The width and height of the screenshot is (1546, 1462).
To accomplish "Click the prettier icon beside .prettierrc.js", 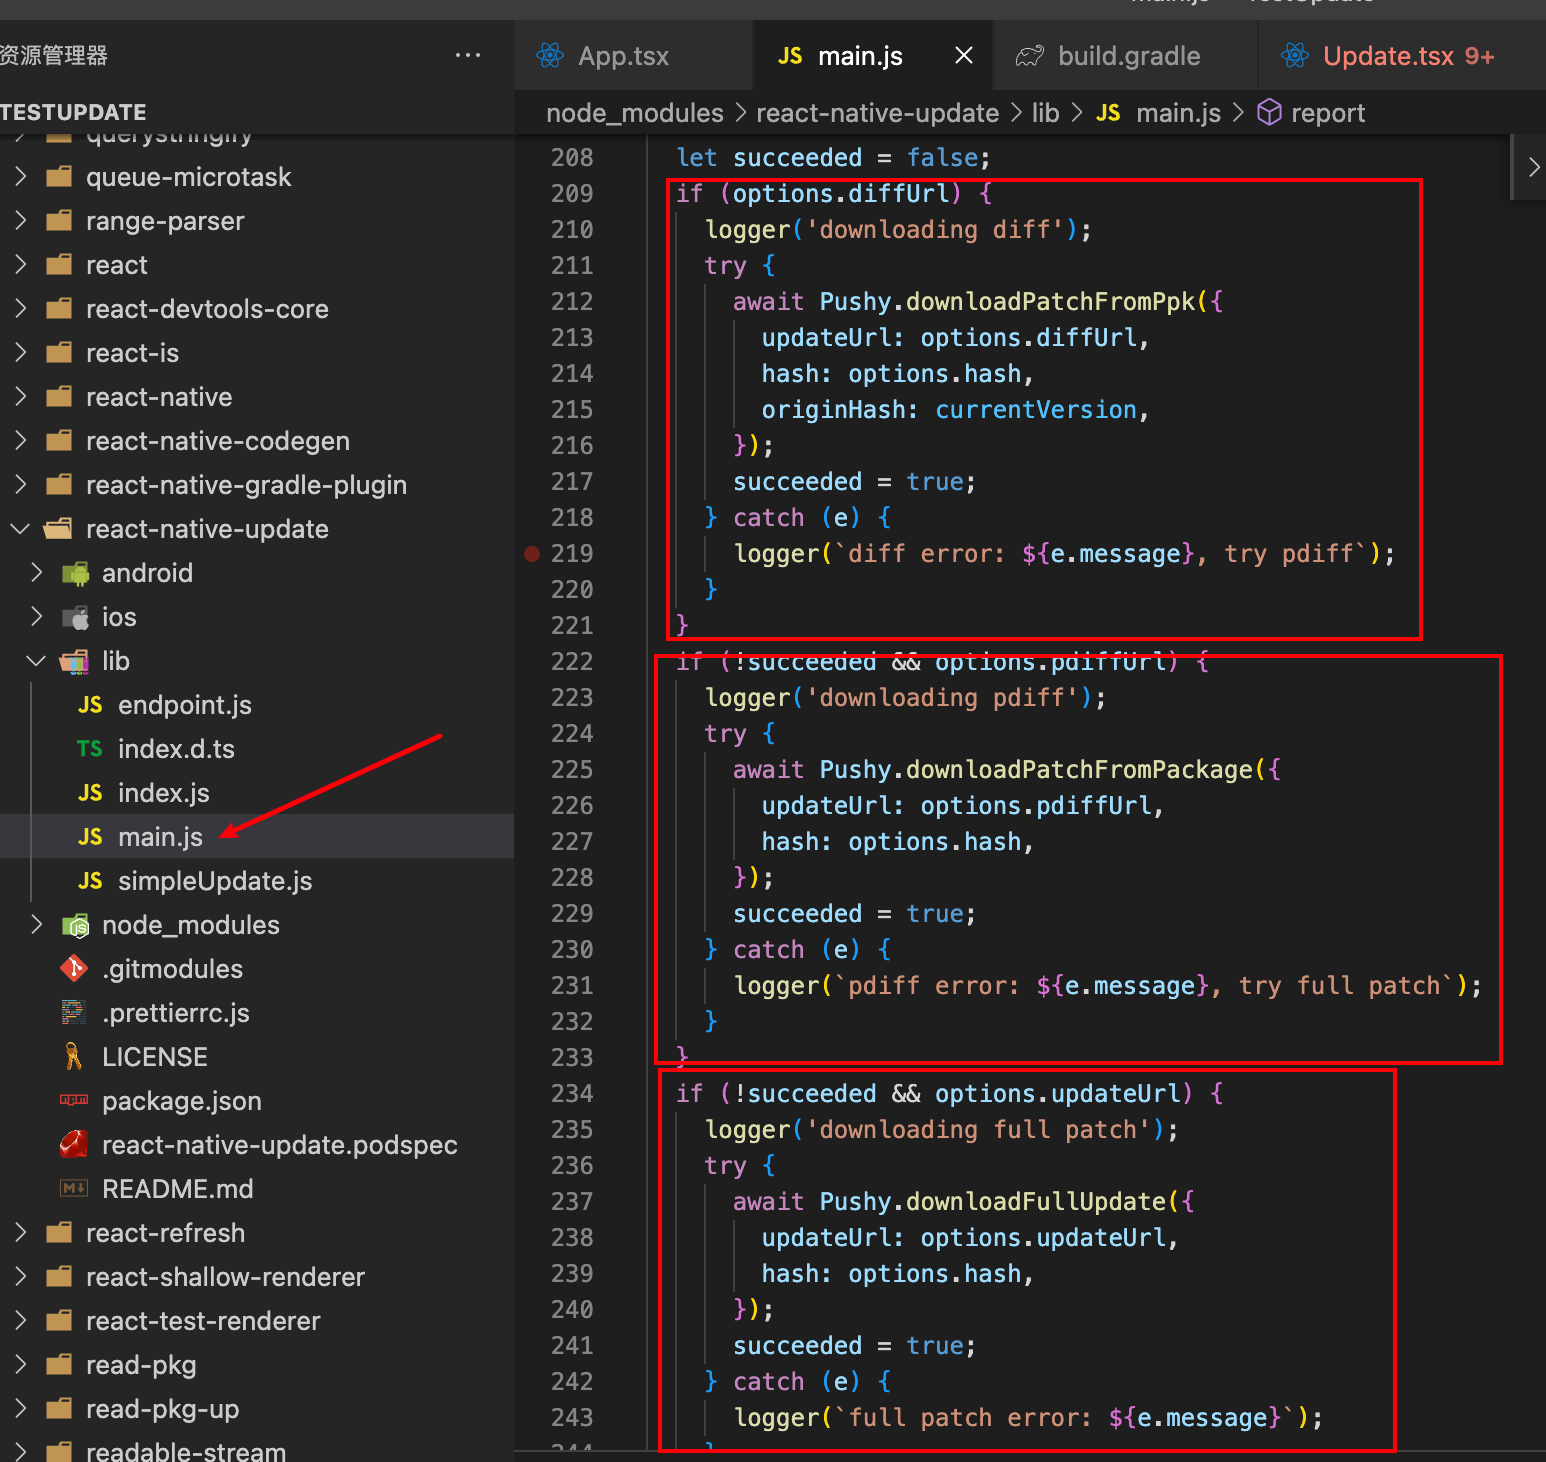I will [74, 1013].
